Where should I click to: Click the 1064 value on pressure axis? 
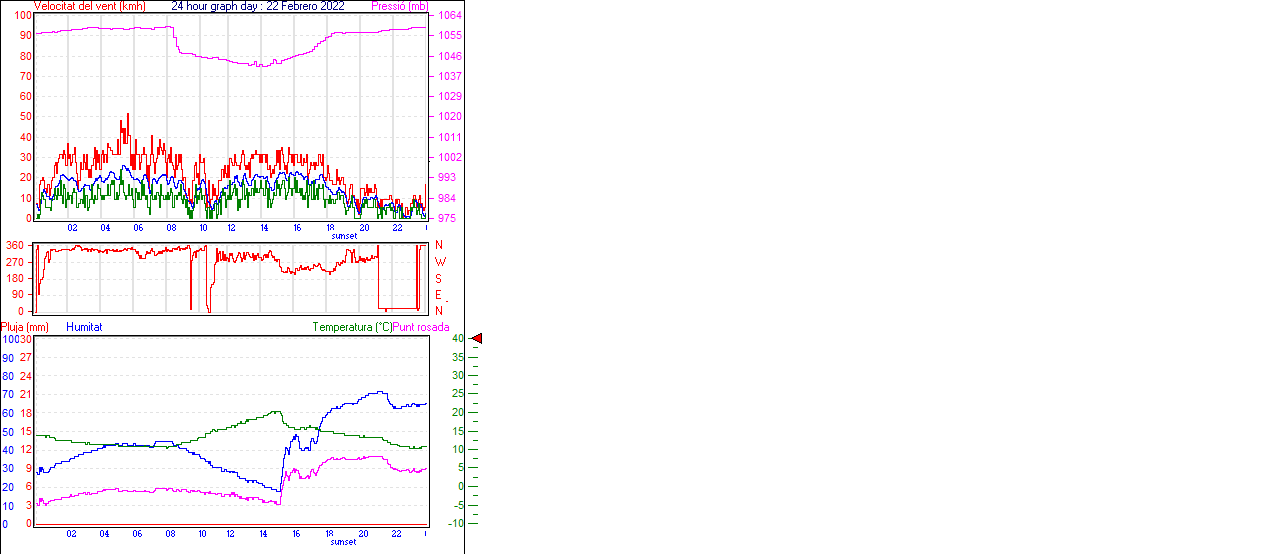(449, 16)
